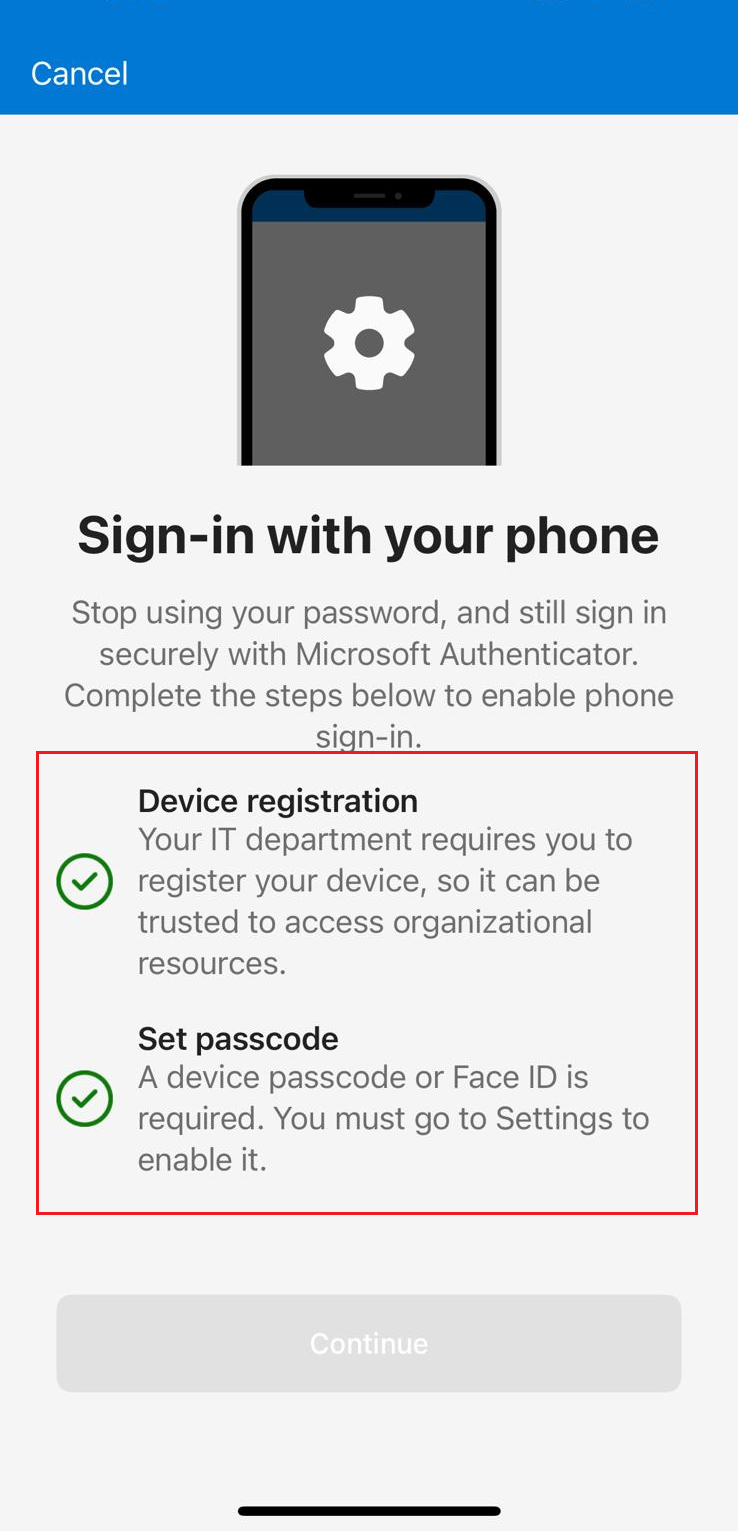This screenshot has height=1531, width=738.
Task: Tap the "organizational" word in registration text
Action: (492, 922)
